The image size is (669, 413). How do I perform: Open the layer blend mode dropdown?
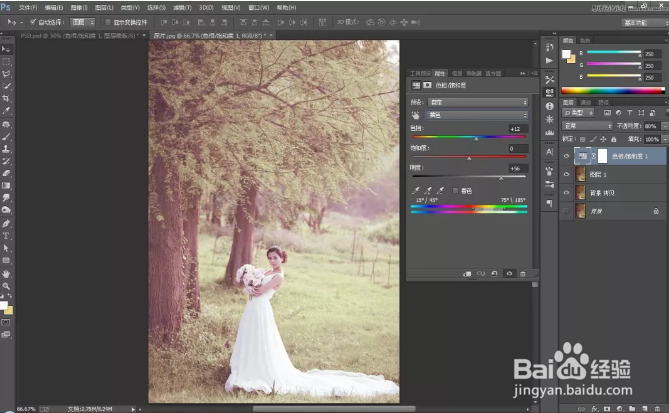pyautogui.click(x=588, y=126)
